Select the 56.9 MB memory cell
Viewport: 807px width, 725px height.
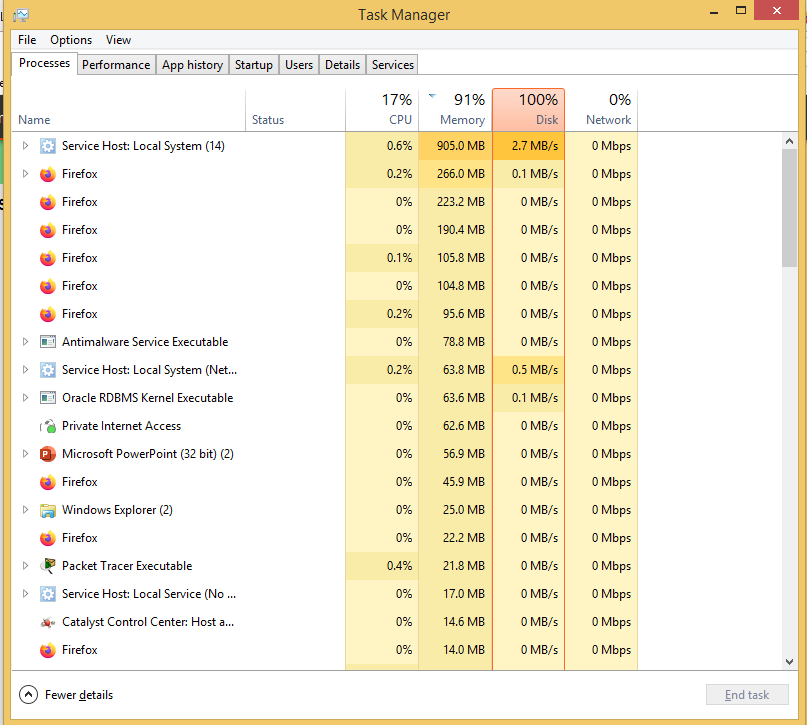(x=455, y=454)
